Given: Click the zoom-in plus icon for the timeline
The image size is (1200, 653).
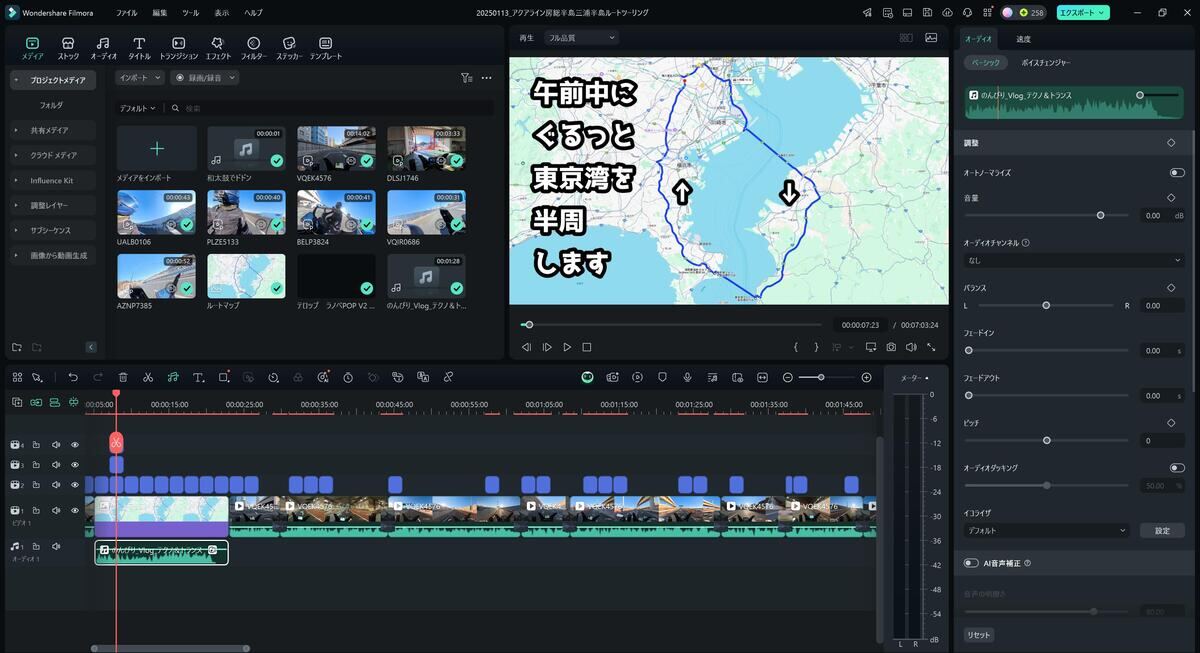Looking at the screenshot, I should 866,377.
